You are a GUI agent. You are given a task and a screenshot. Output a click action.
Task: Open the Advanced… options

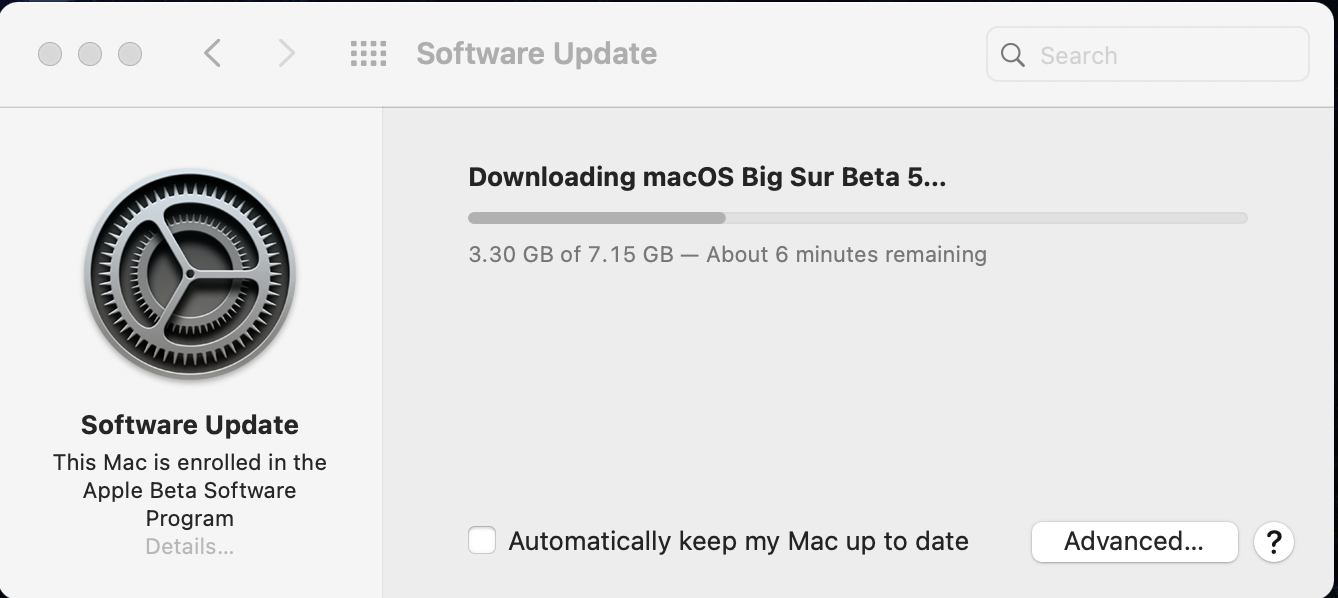click(x=1134, y=541)
